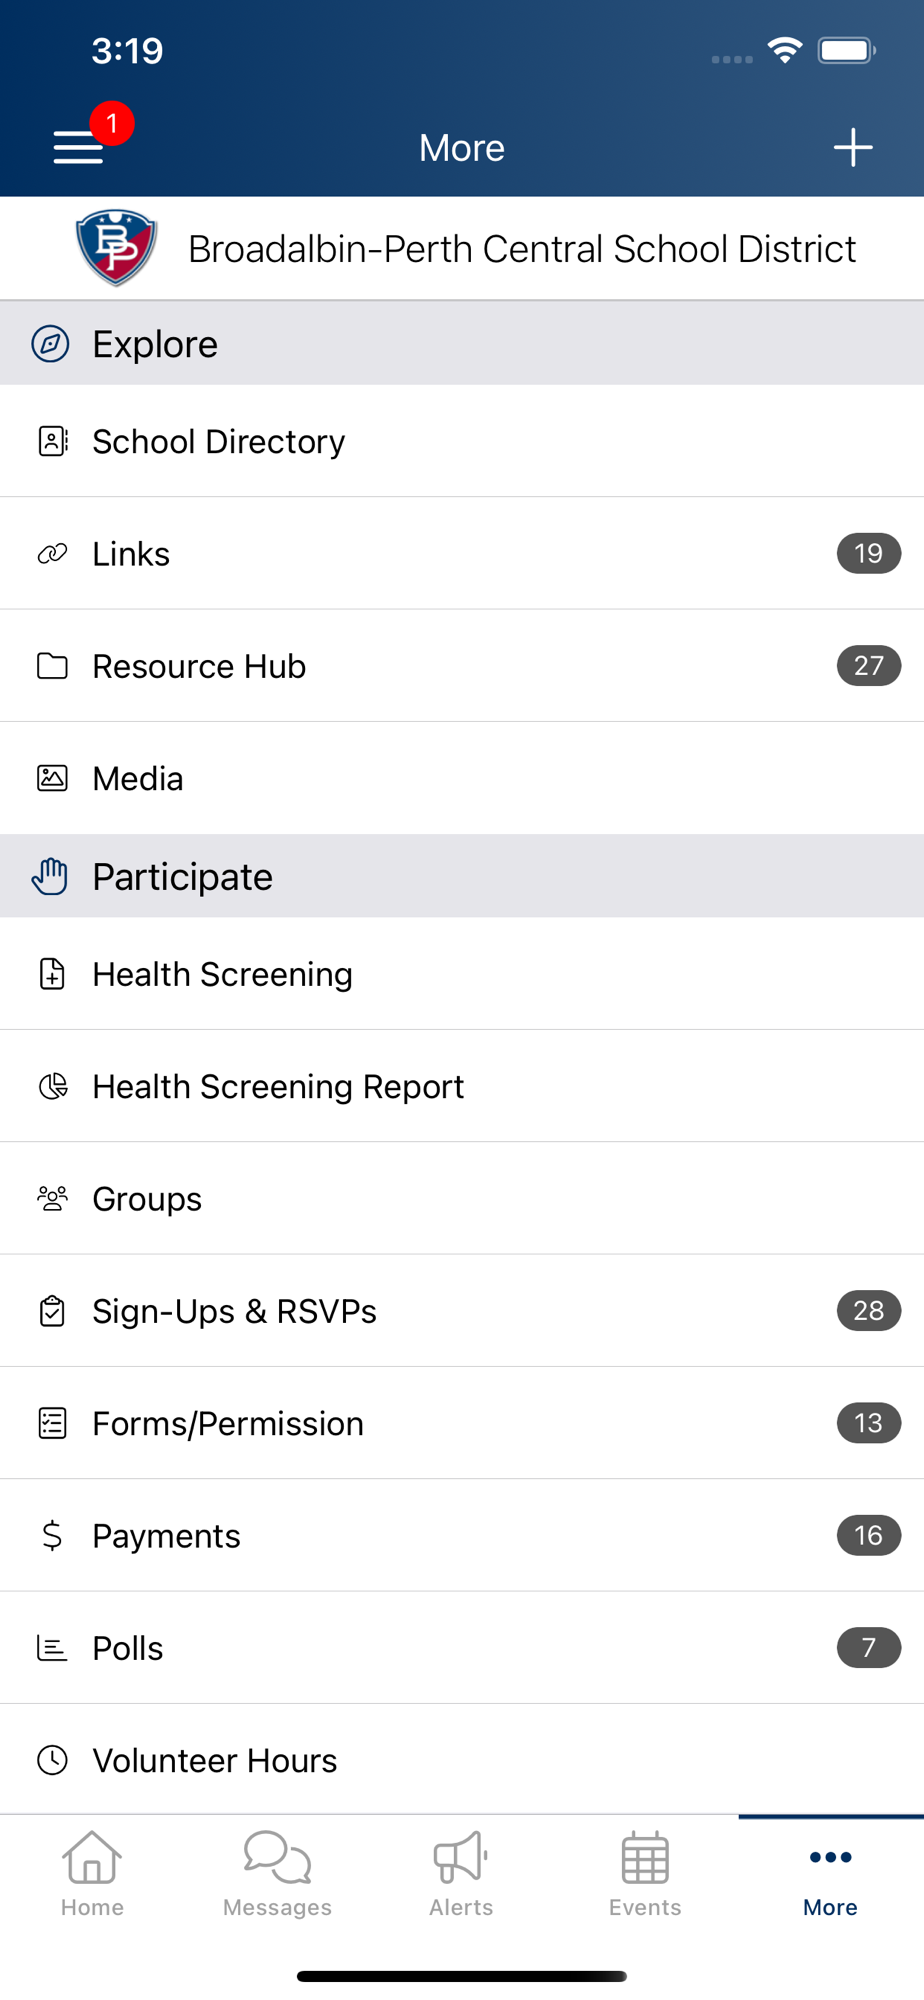924x2000 pixels.
Task: Select Forms/Permission entry
Action: 462,1423
